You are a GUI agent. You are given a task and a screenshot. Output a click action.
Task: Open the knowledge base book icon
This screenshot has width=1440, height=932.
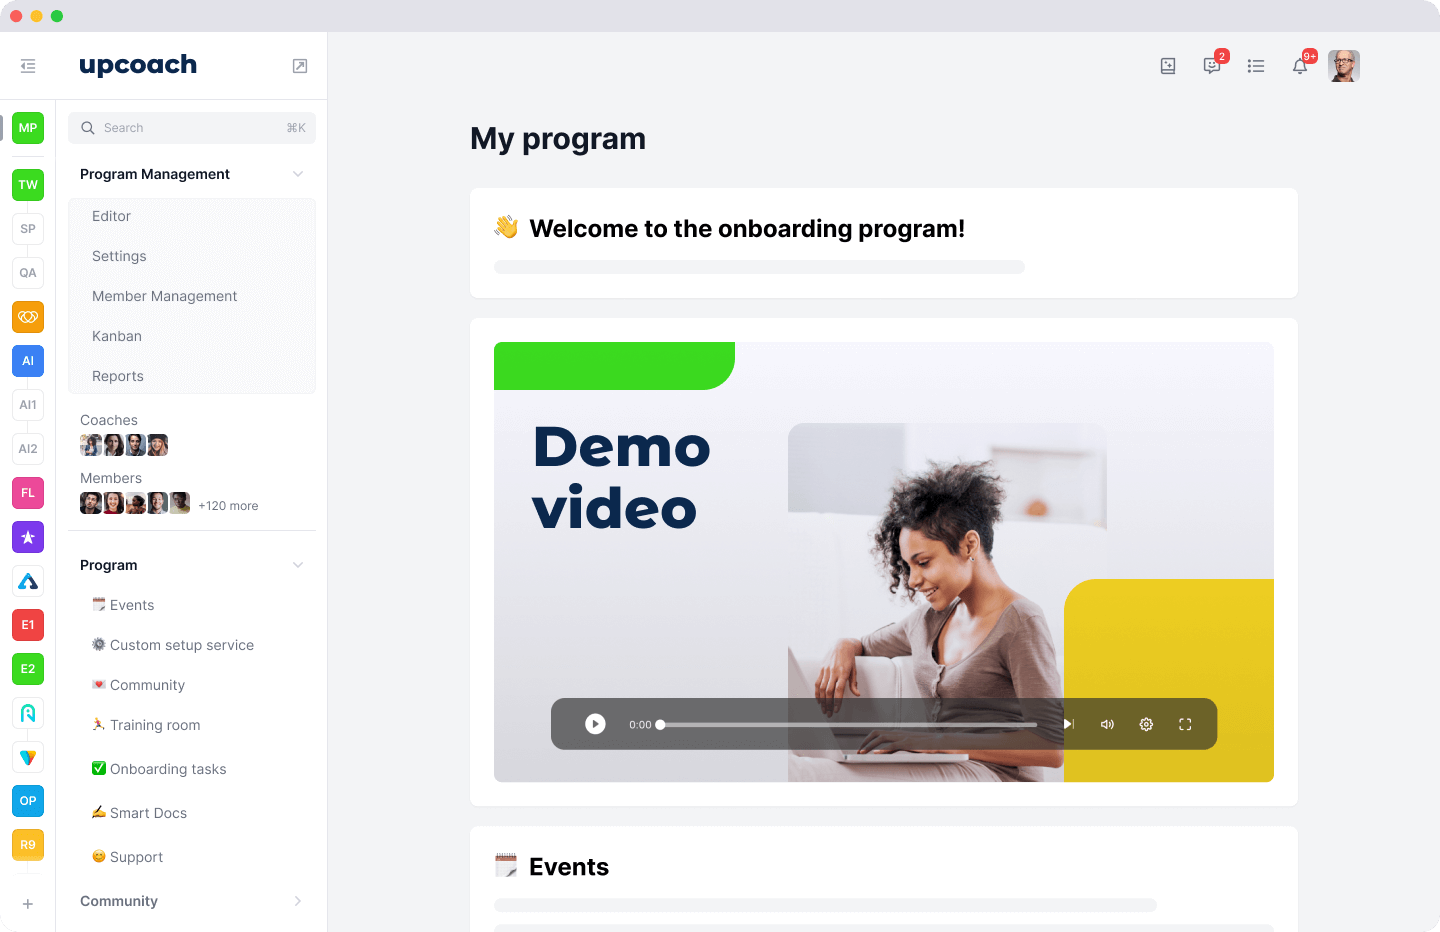1168,65
